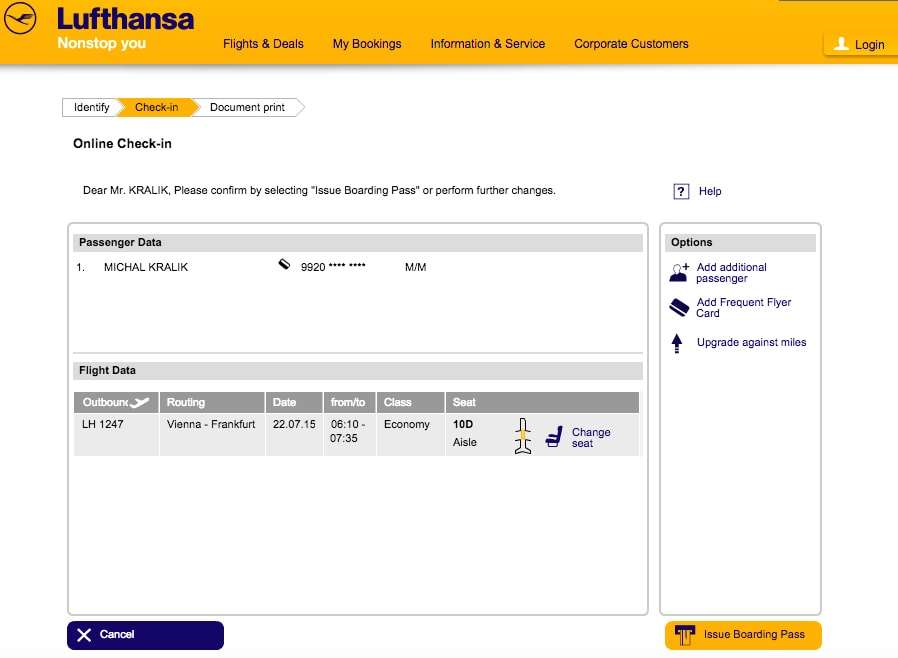Screen dimensions: 898x658
Task: Click the Seat column header
Action: pyautogui.click(x=542, y=403)
